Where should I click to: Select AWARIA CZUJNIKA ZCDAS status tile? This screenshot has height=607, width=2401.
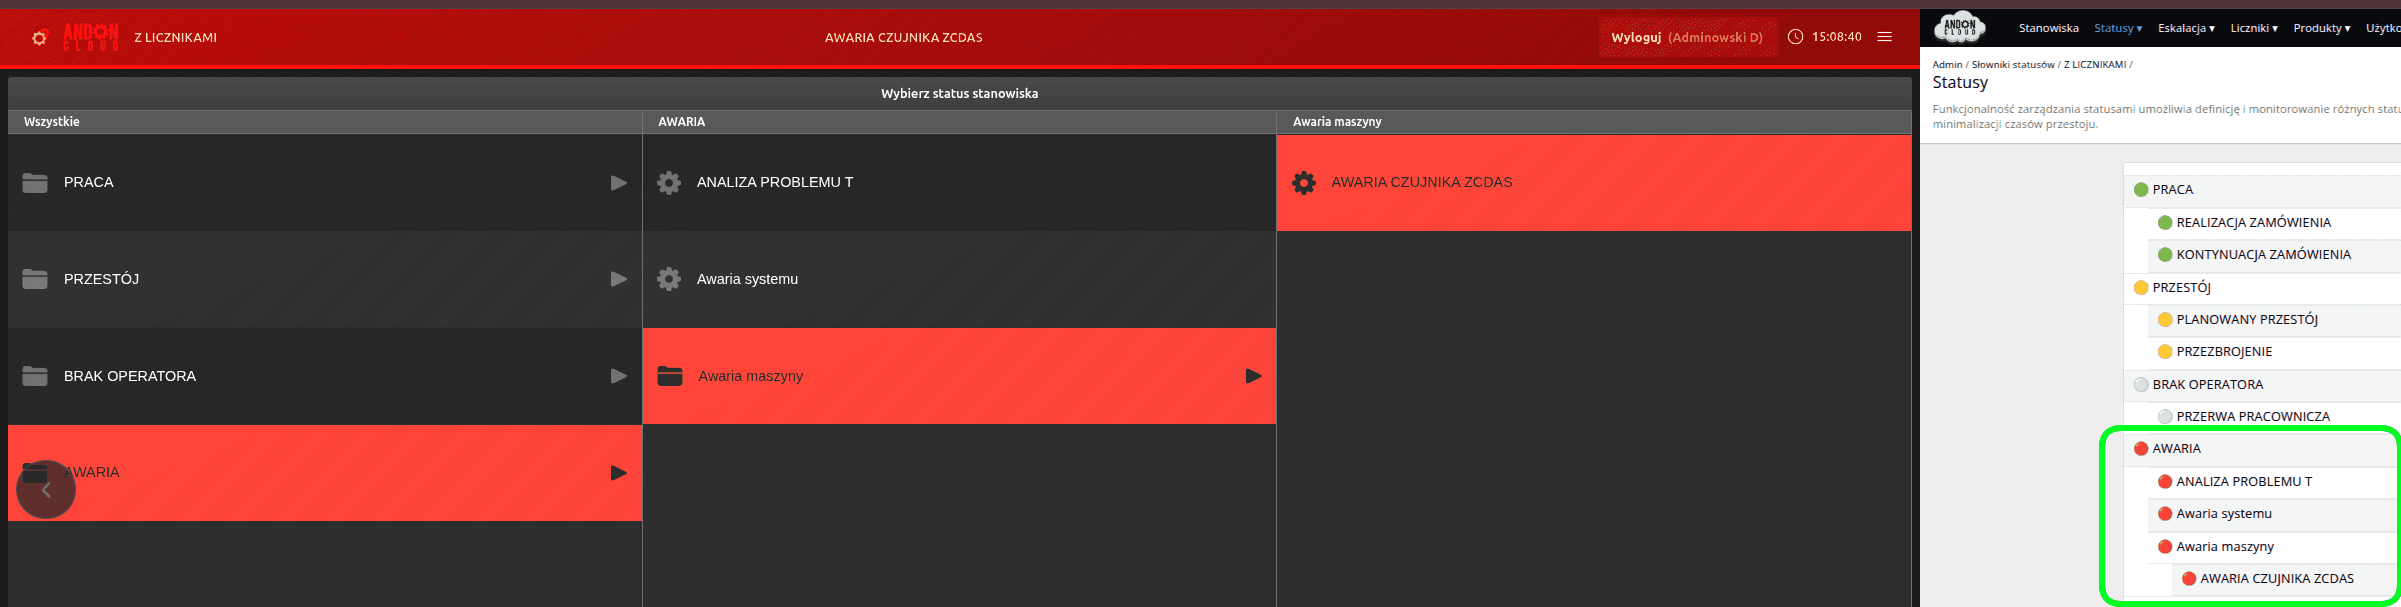tap(1593, 183)
